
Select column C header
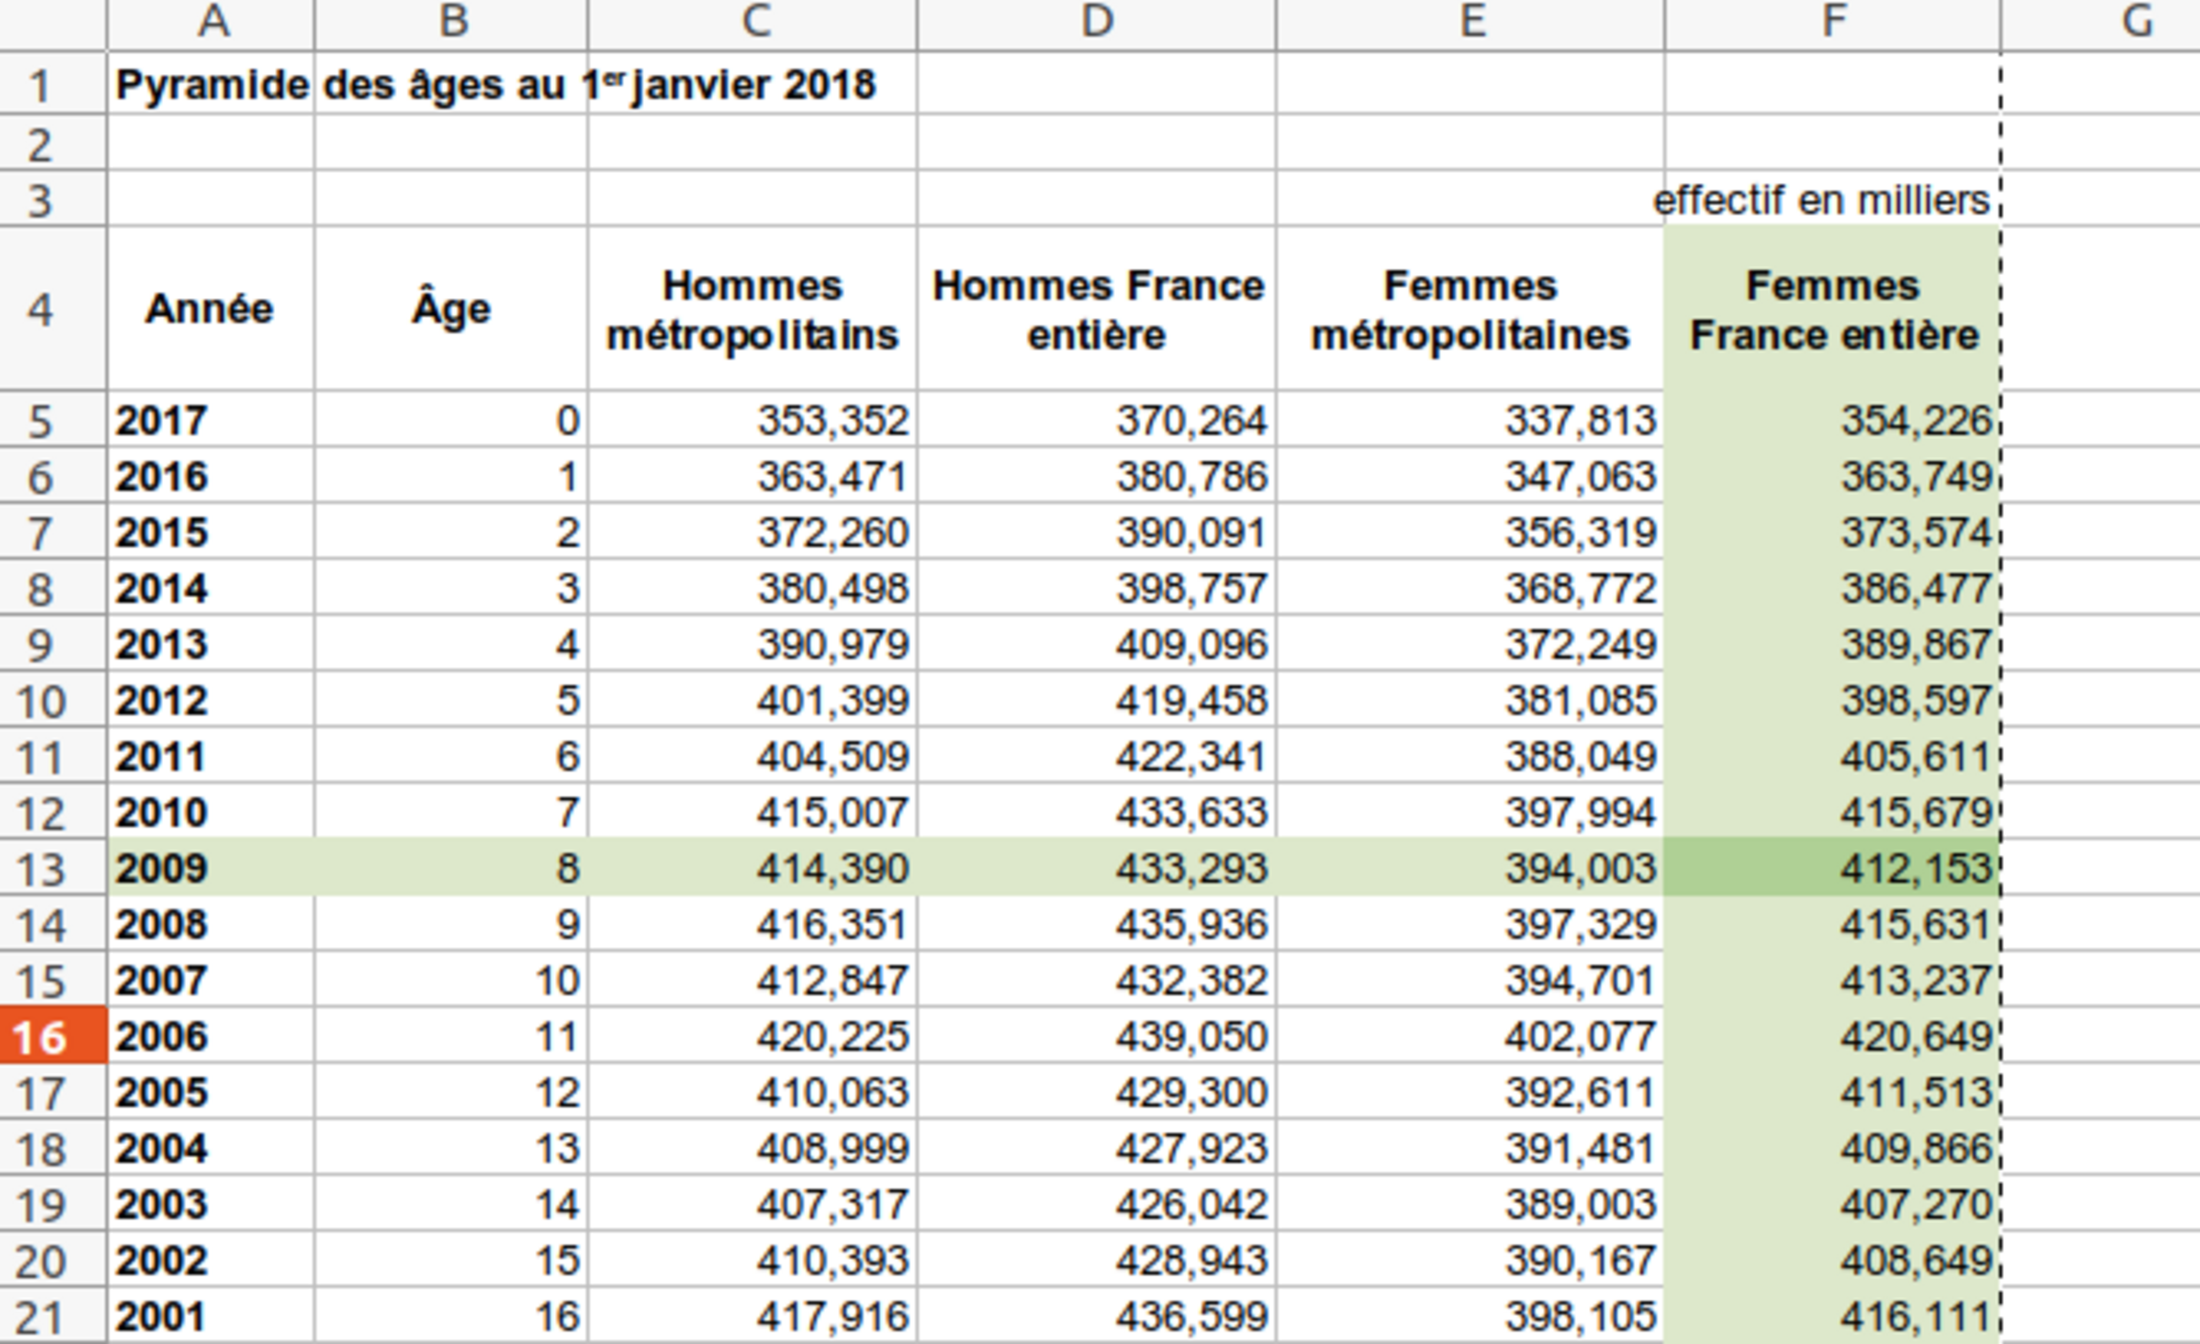point(752,22)
